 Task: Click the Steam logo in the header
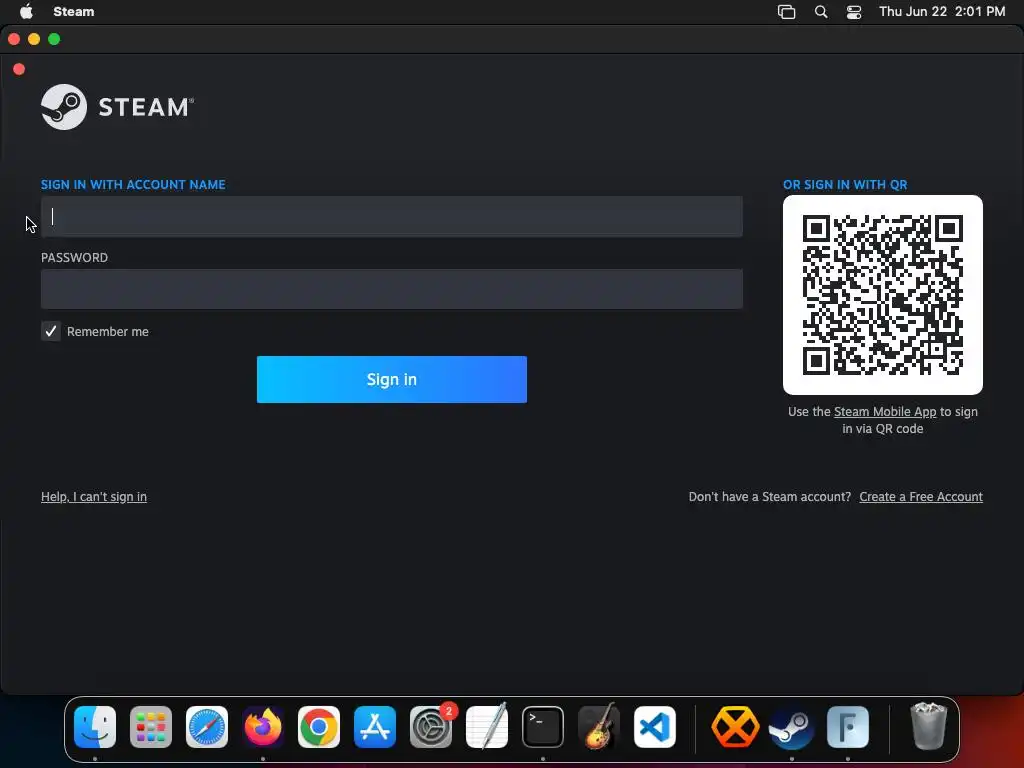[x=118, y=106]
